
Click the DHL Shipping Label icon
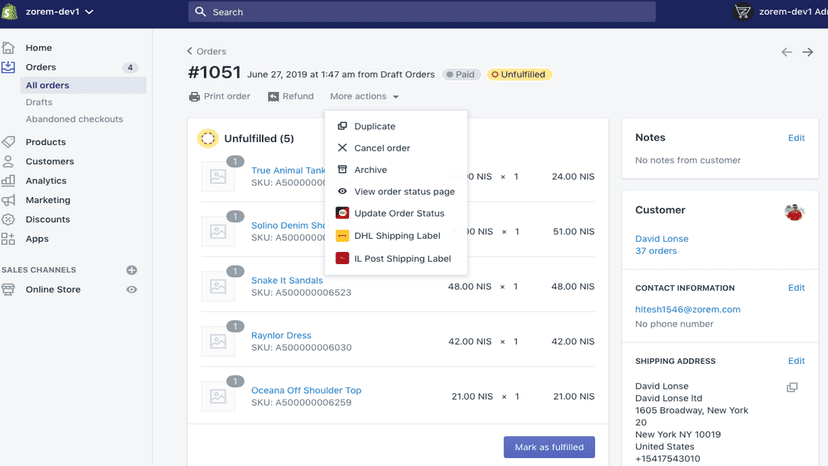pyautogui.click(x=342, y=236)
